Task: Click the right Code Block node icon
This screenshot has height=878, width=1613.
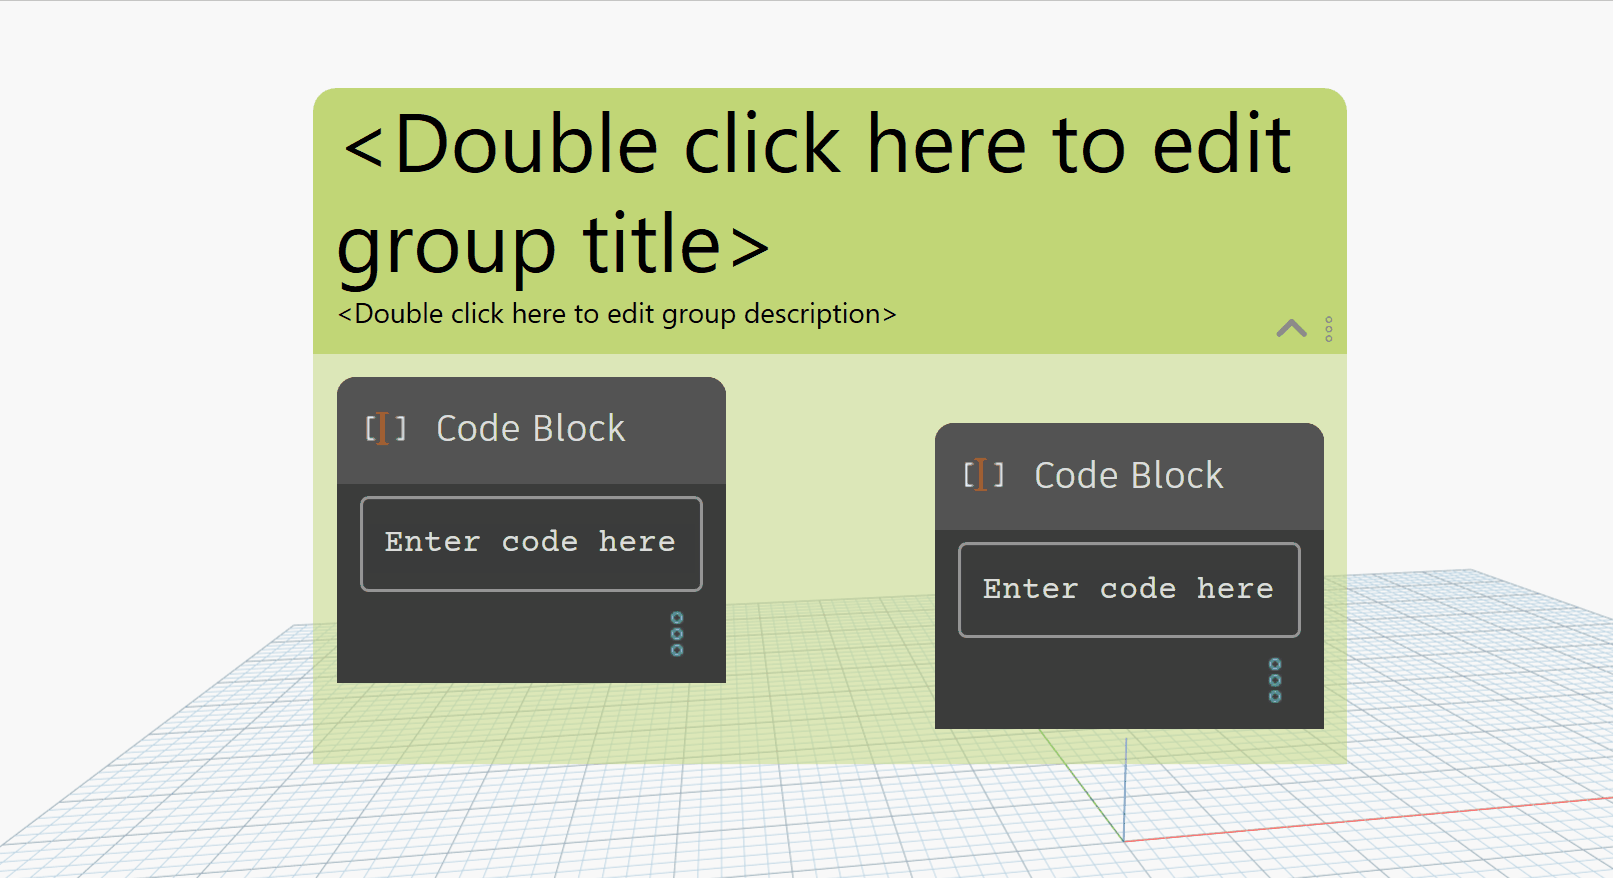Action: point(983,475)
